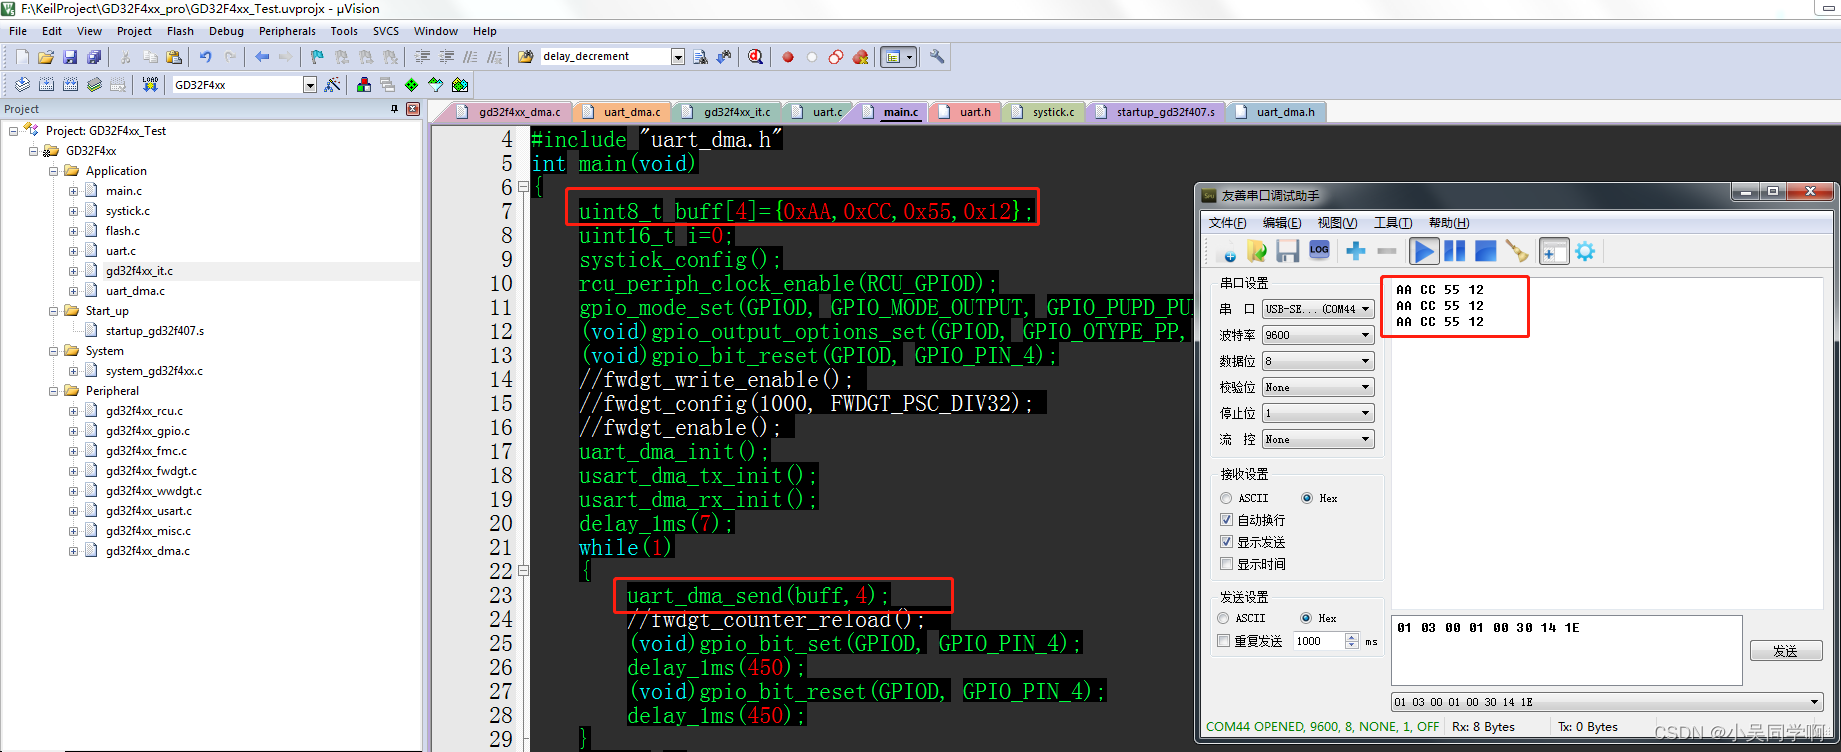Open the 停止位 dropdown
The width and height of the screenshot is (1841, 752).
pyautogui.click(x=1318, y=413)
